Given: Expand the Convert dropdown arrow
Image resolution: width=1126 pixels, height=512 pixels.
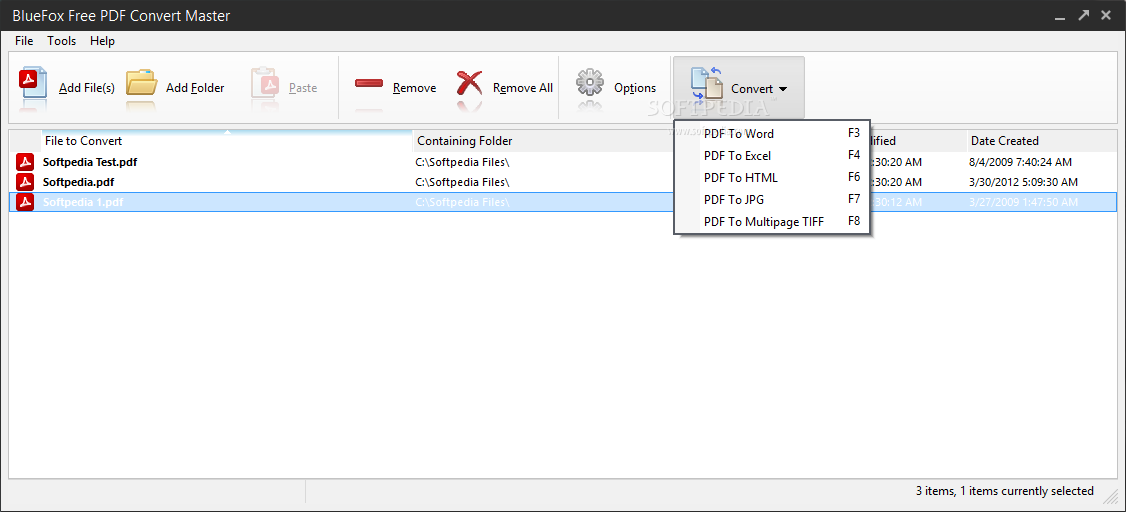Looking at the screenshot, I should coord(783,89).
